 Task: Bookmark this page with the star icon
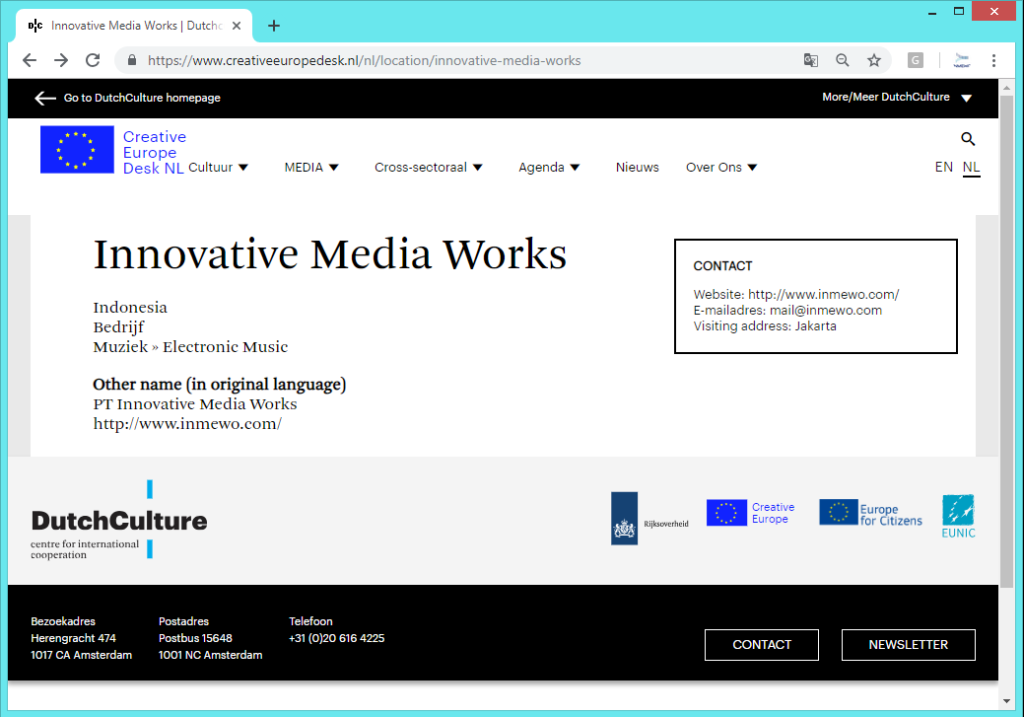pos(874,61)
